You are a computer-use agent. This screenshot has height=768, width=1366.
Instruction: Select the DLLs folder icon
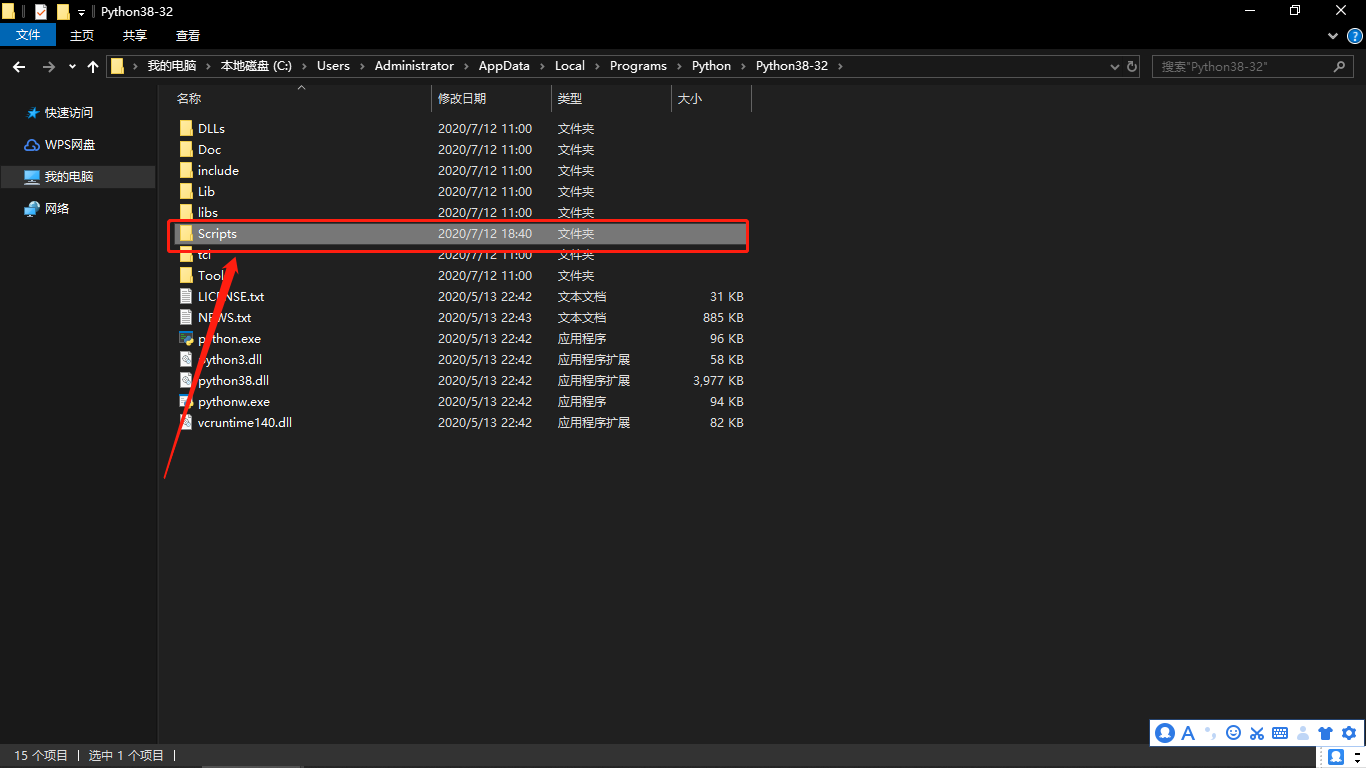click(x=186, y=128)
